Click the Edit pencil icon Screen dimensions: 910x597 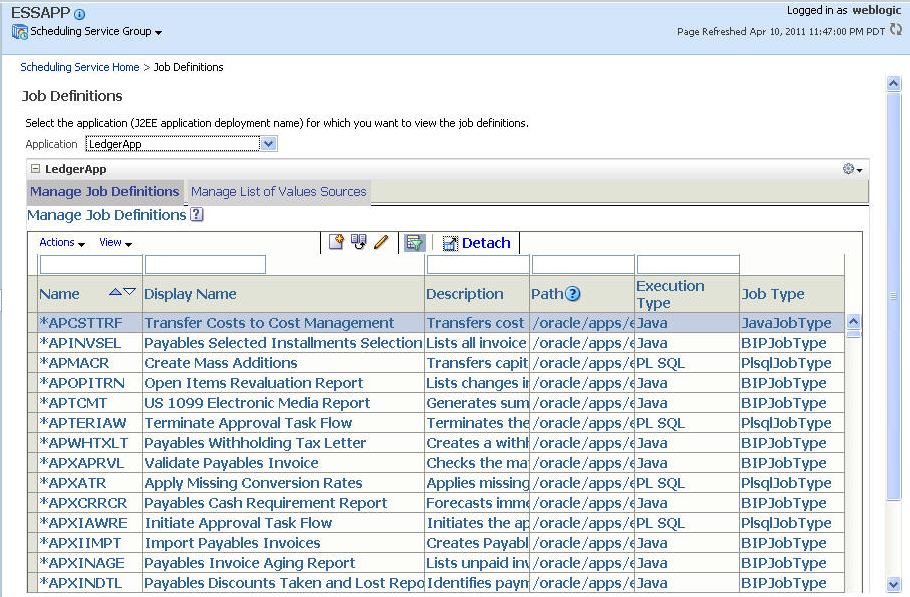[x=380, y=242]
